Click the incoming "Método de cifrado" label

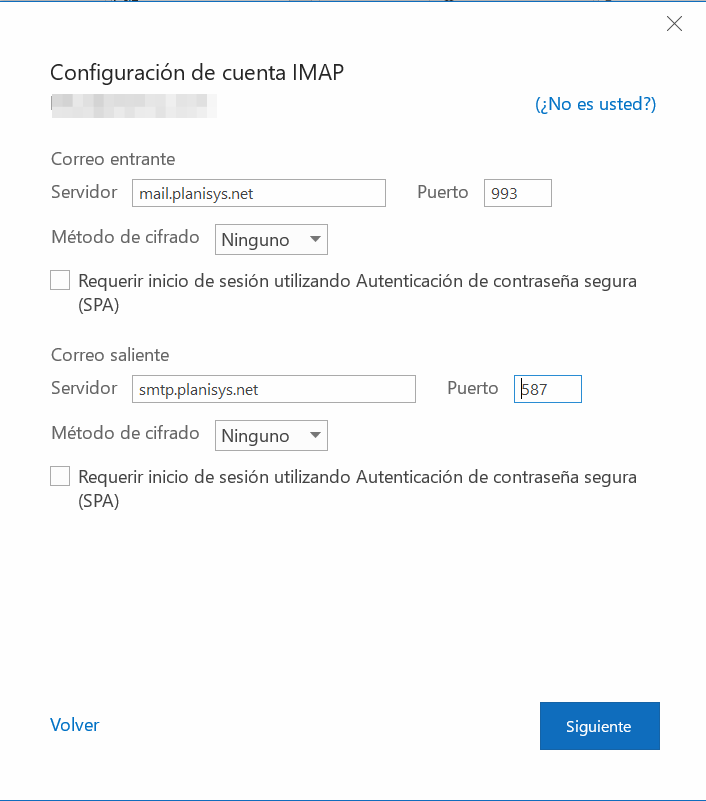125,237
